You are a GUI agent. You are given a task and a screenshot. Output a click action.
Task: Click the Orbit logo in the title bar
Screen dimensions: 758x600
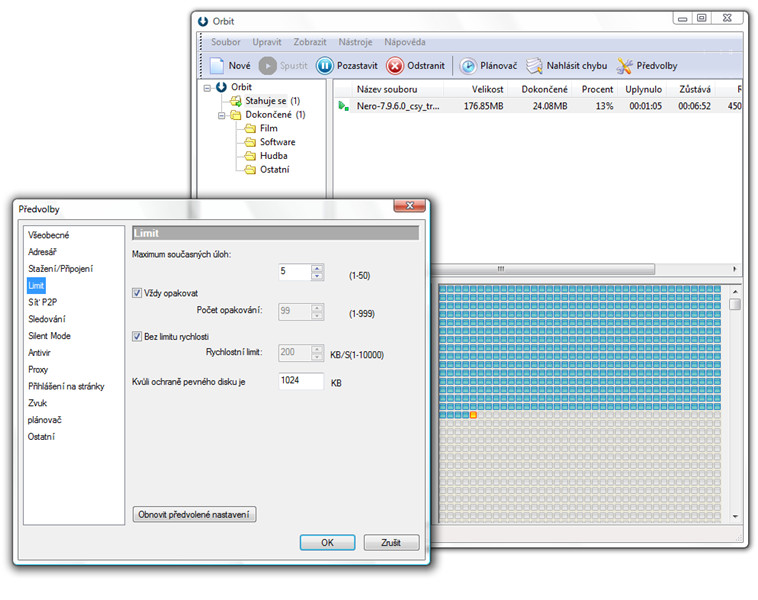(203, 21)
